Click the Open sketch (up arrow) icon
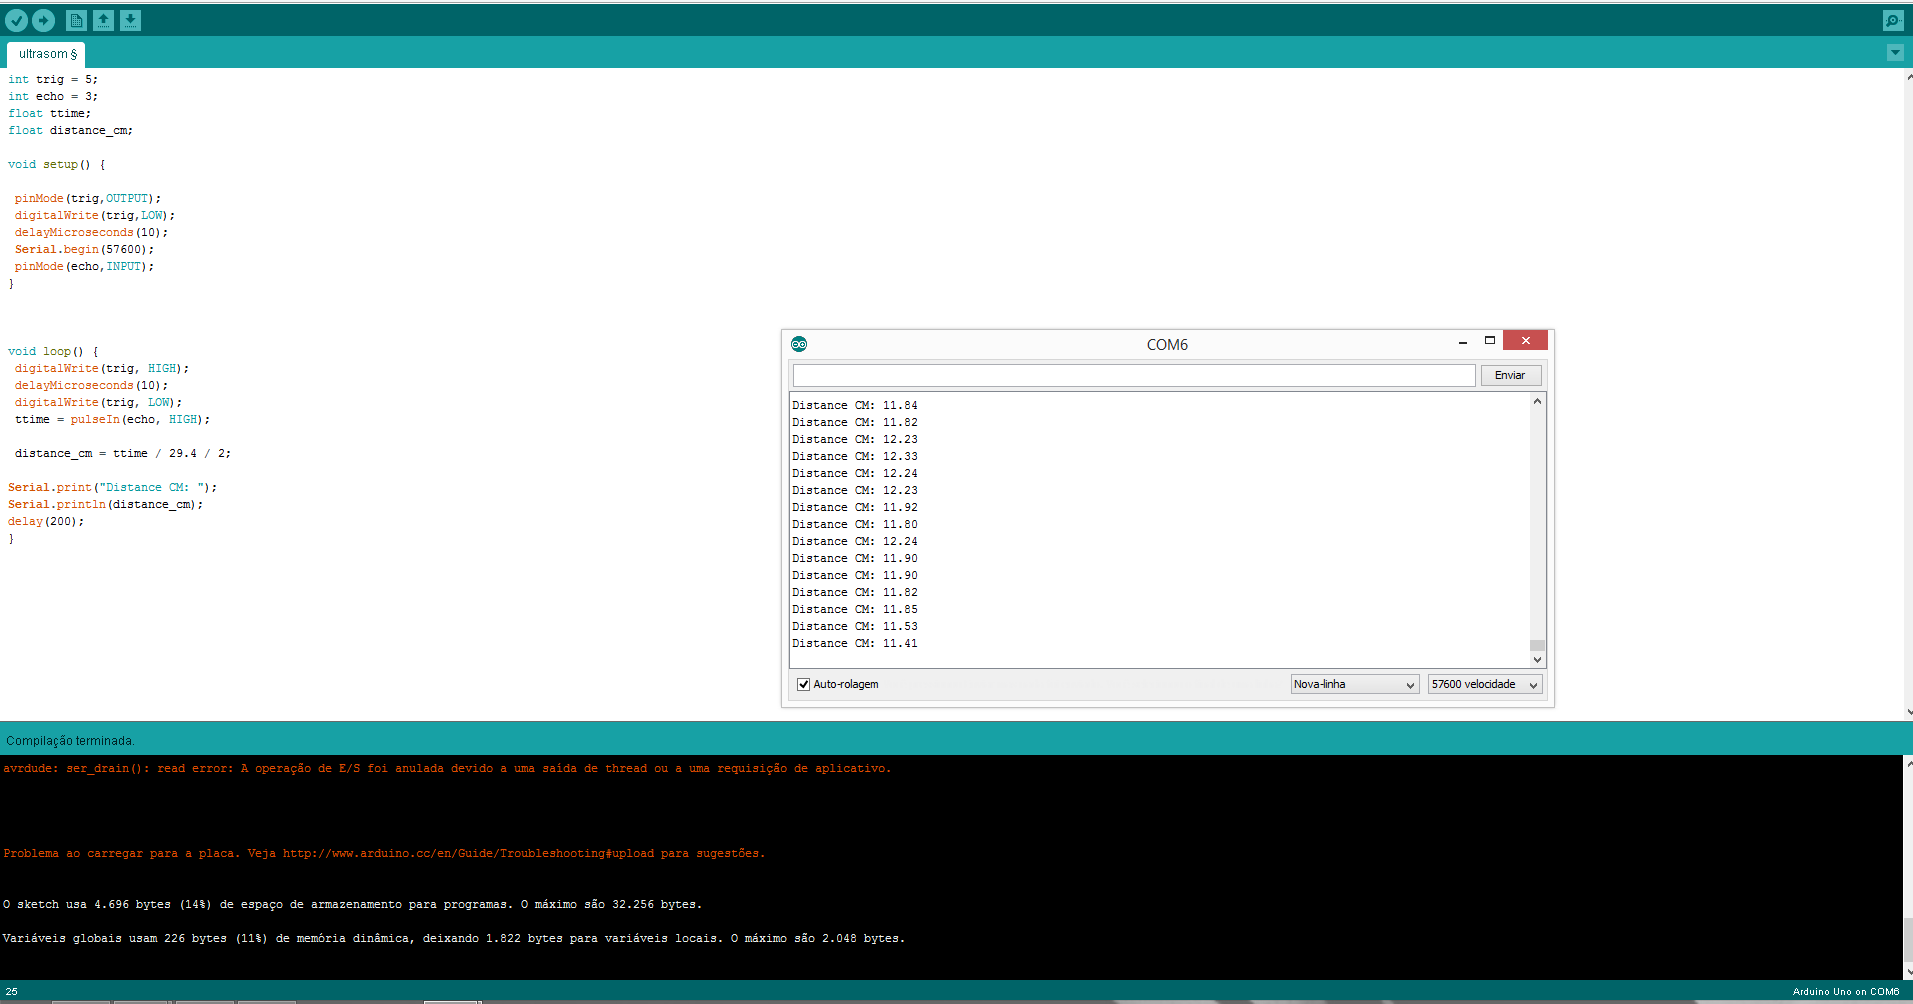The width and height of the screenshot is (1913, 1004). click(x=103, y=20)
